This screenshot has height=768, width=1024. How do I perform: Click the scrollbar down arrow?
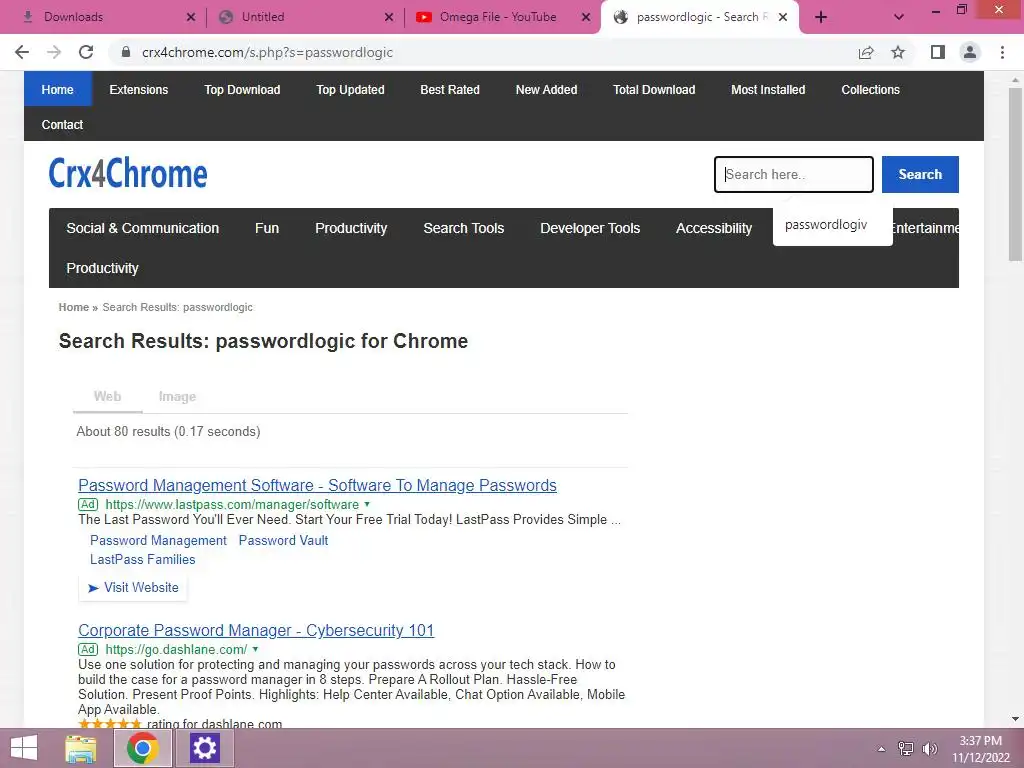(x=1015, y=719)
